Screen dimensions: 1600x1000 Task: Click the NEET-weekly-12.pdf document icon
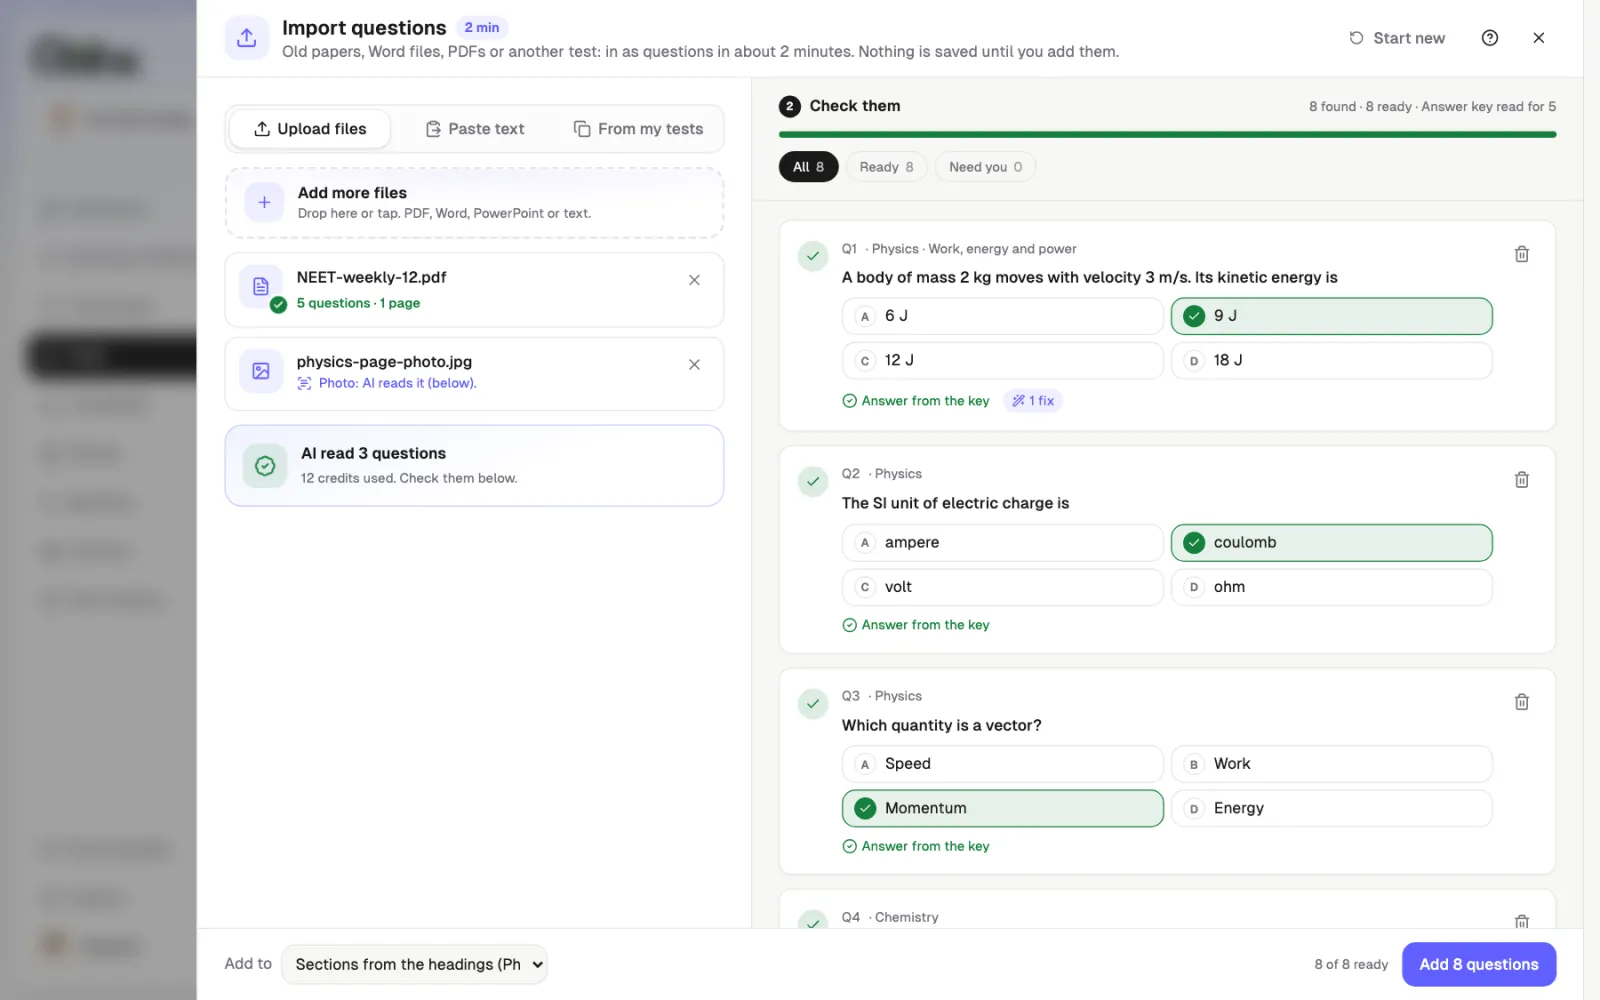pyautogui.click(x=261, y=287)
